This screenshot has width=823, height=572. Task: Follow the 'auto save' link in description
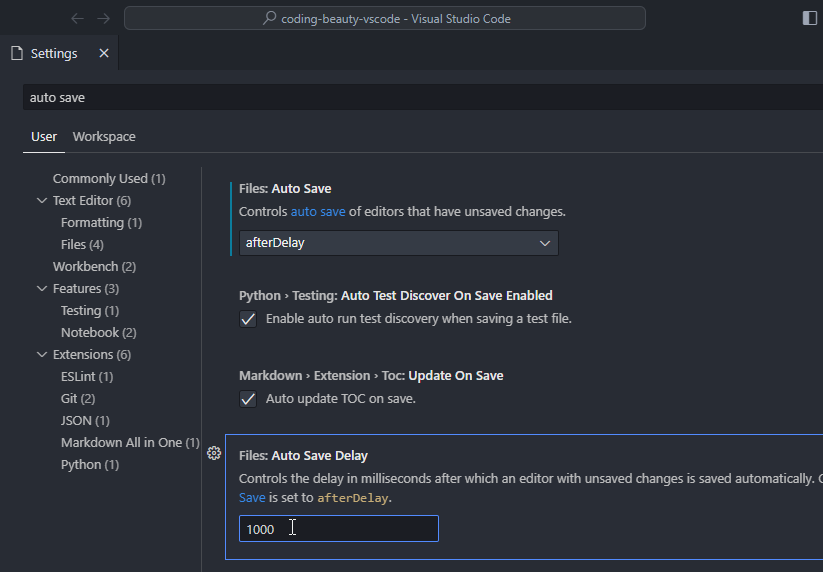tap(318, 212)
